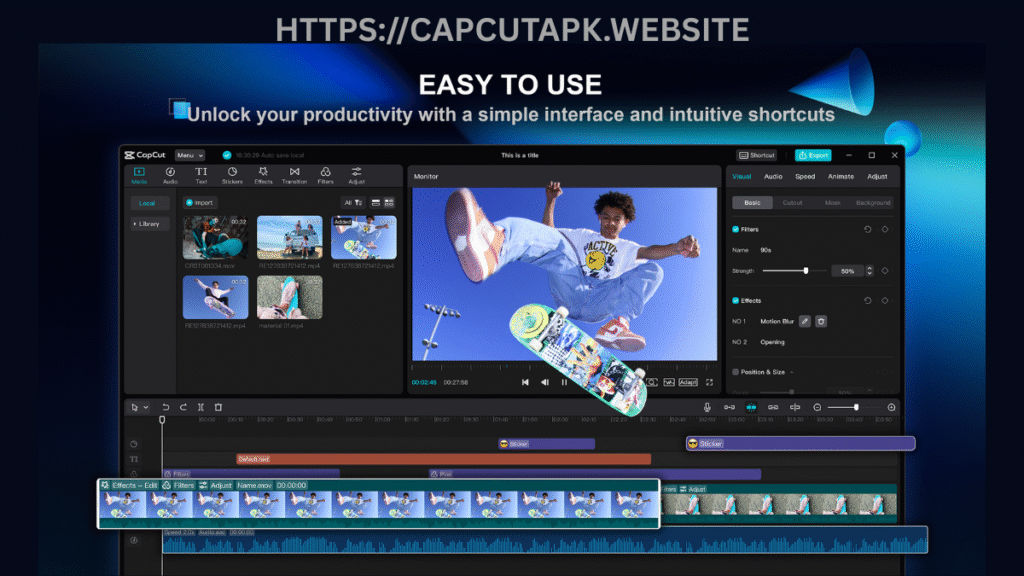Viewport: 1024px width, 576px height.
Task: Add keyframe for filter Strength
Action: (x=885, y=270)
